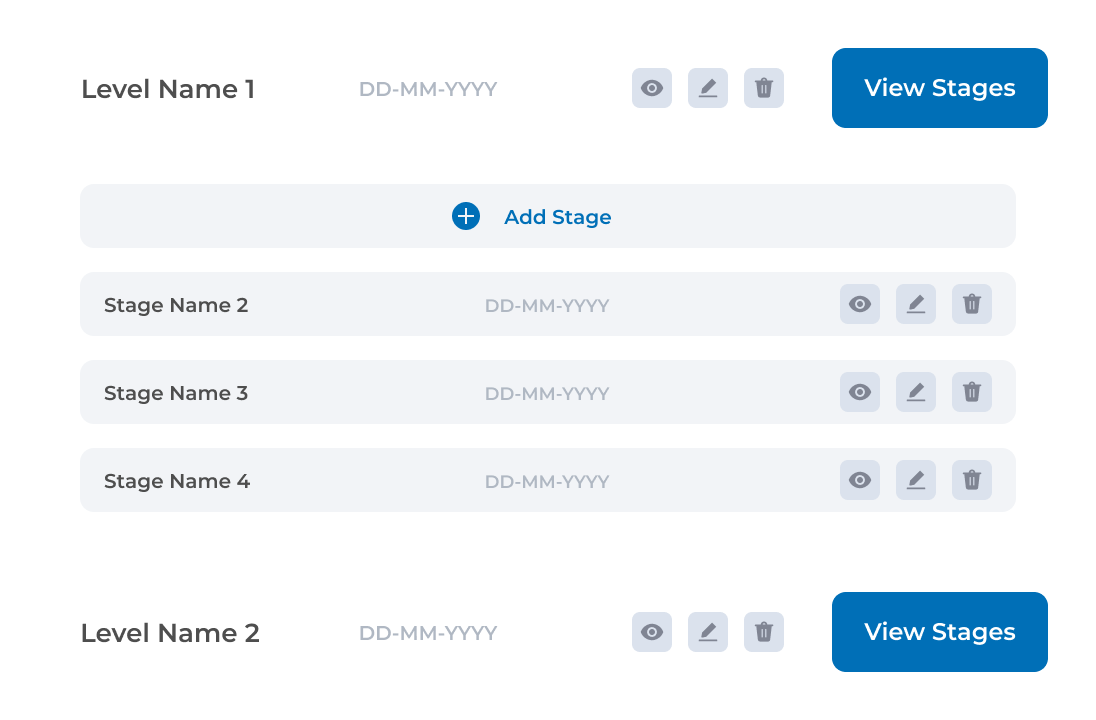This screenshot has width=1096, height=720.
Task: Delete Stage Name 3 using trash icon
Action: tap(972, 392)
